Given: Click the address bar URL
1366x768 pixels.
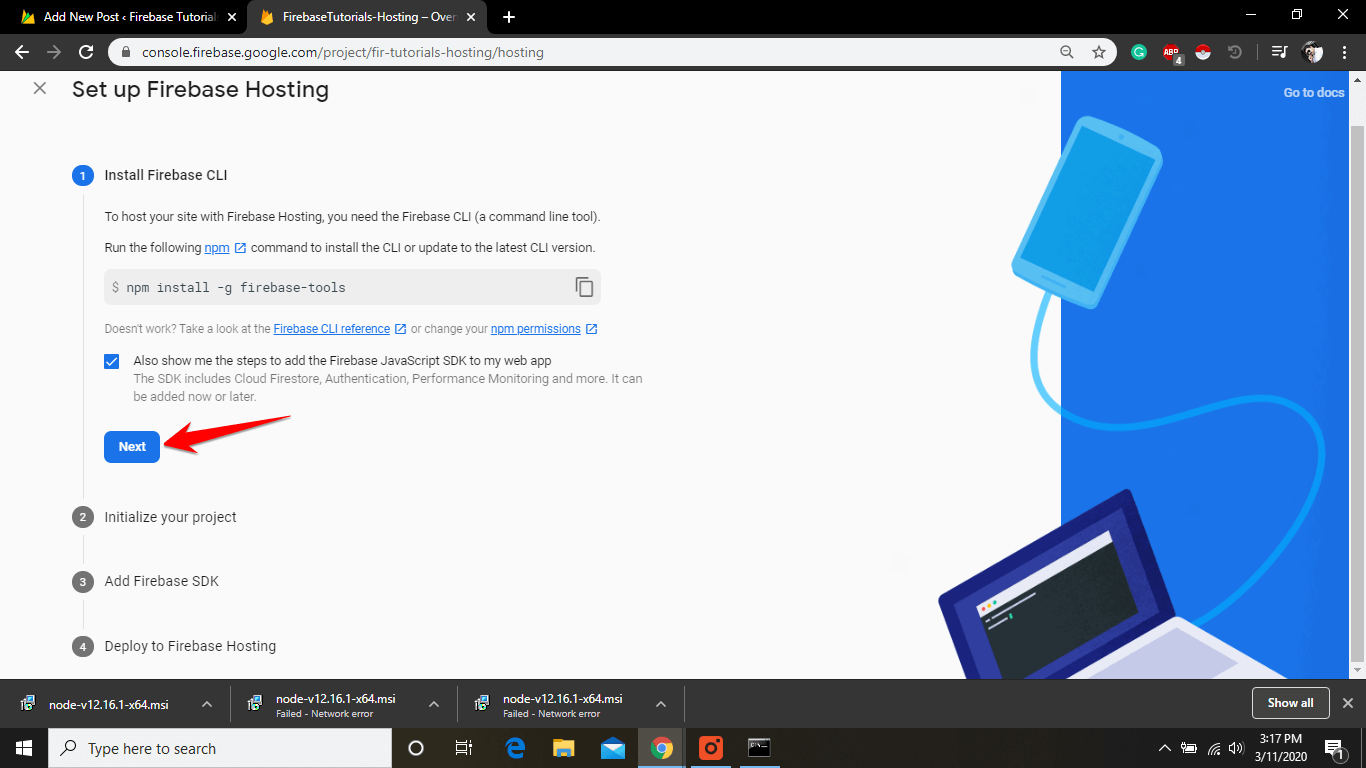Looking at the screenshot, I should pyautogui.click(x=343, y=52).
